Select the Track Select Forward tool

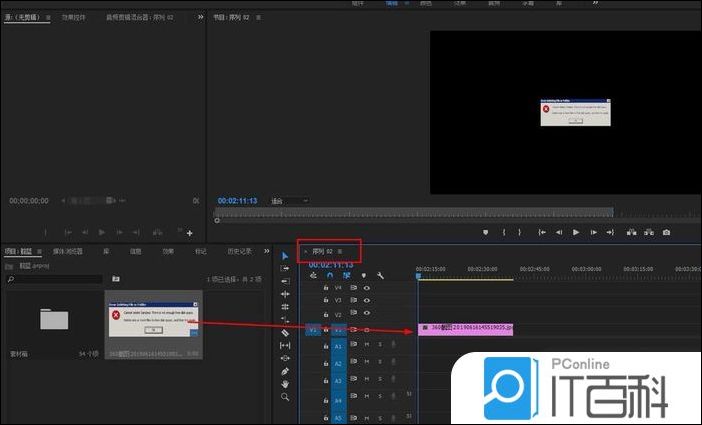point(285,268)
